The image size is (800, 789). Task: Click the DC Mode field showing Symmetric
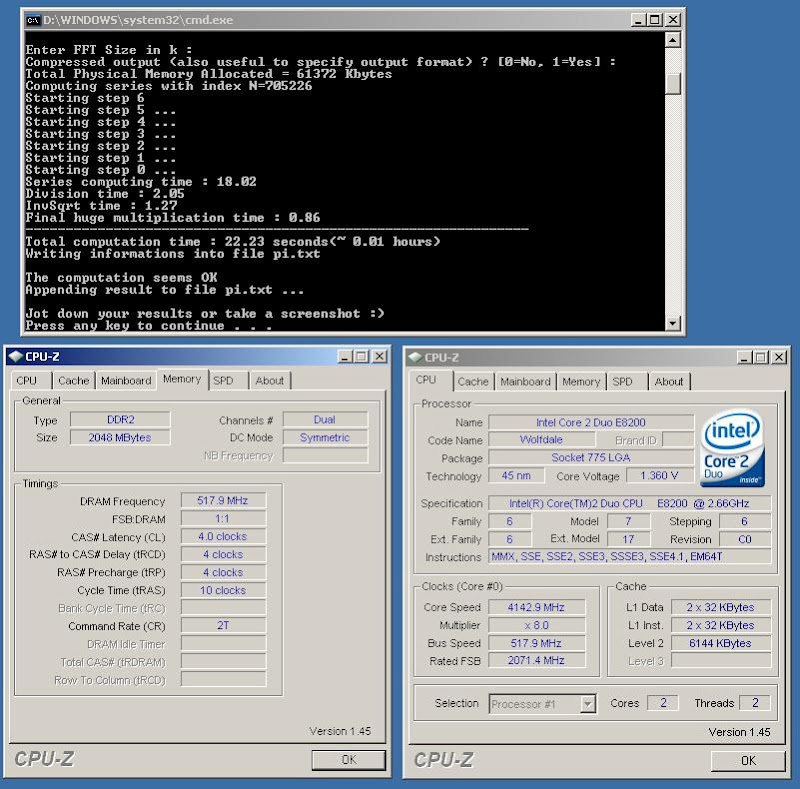pyautogui.click(x=325, y=437)
